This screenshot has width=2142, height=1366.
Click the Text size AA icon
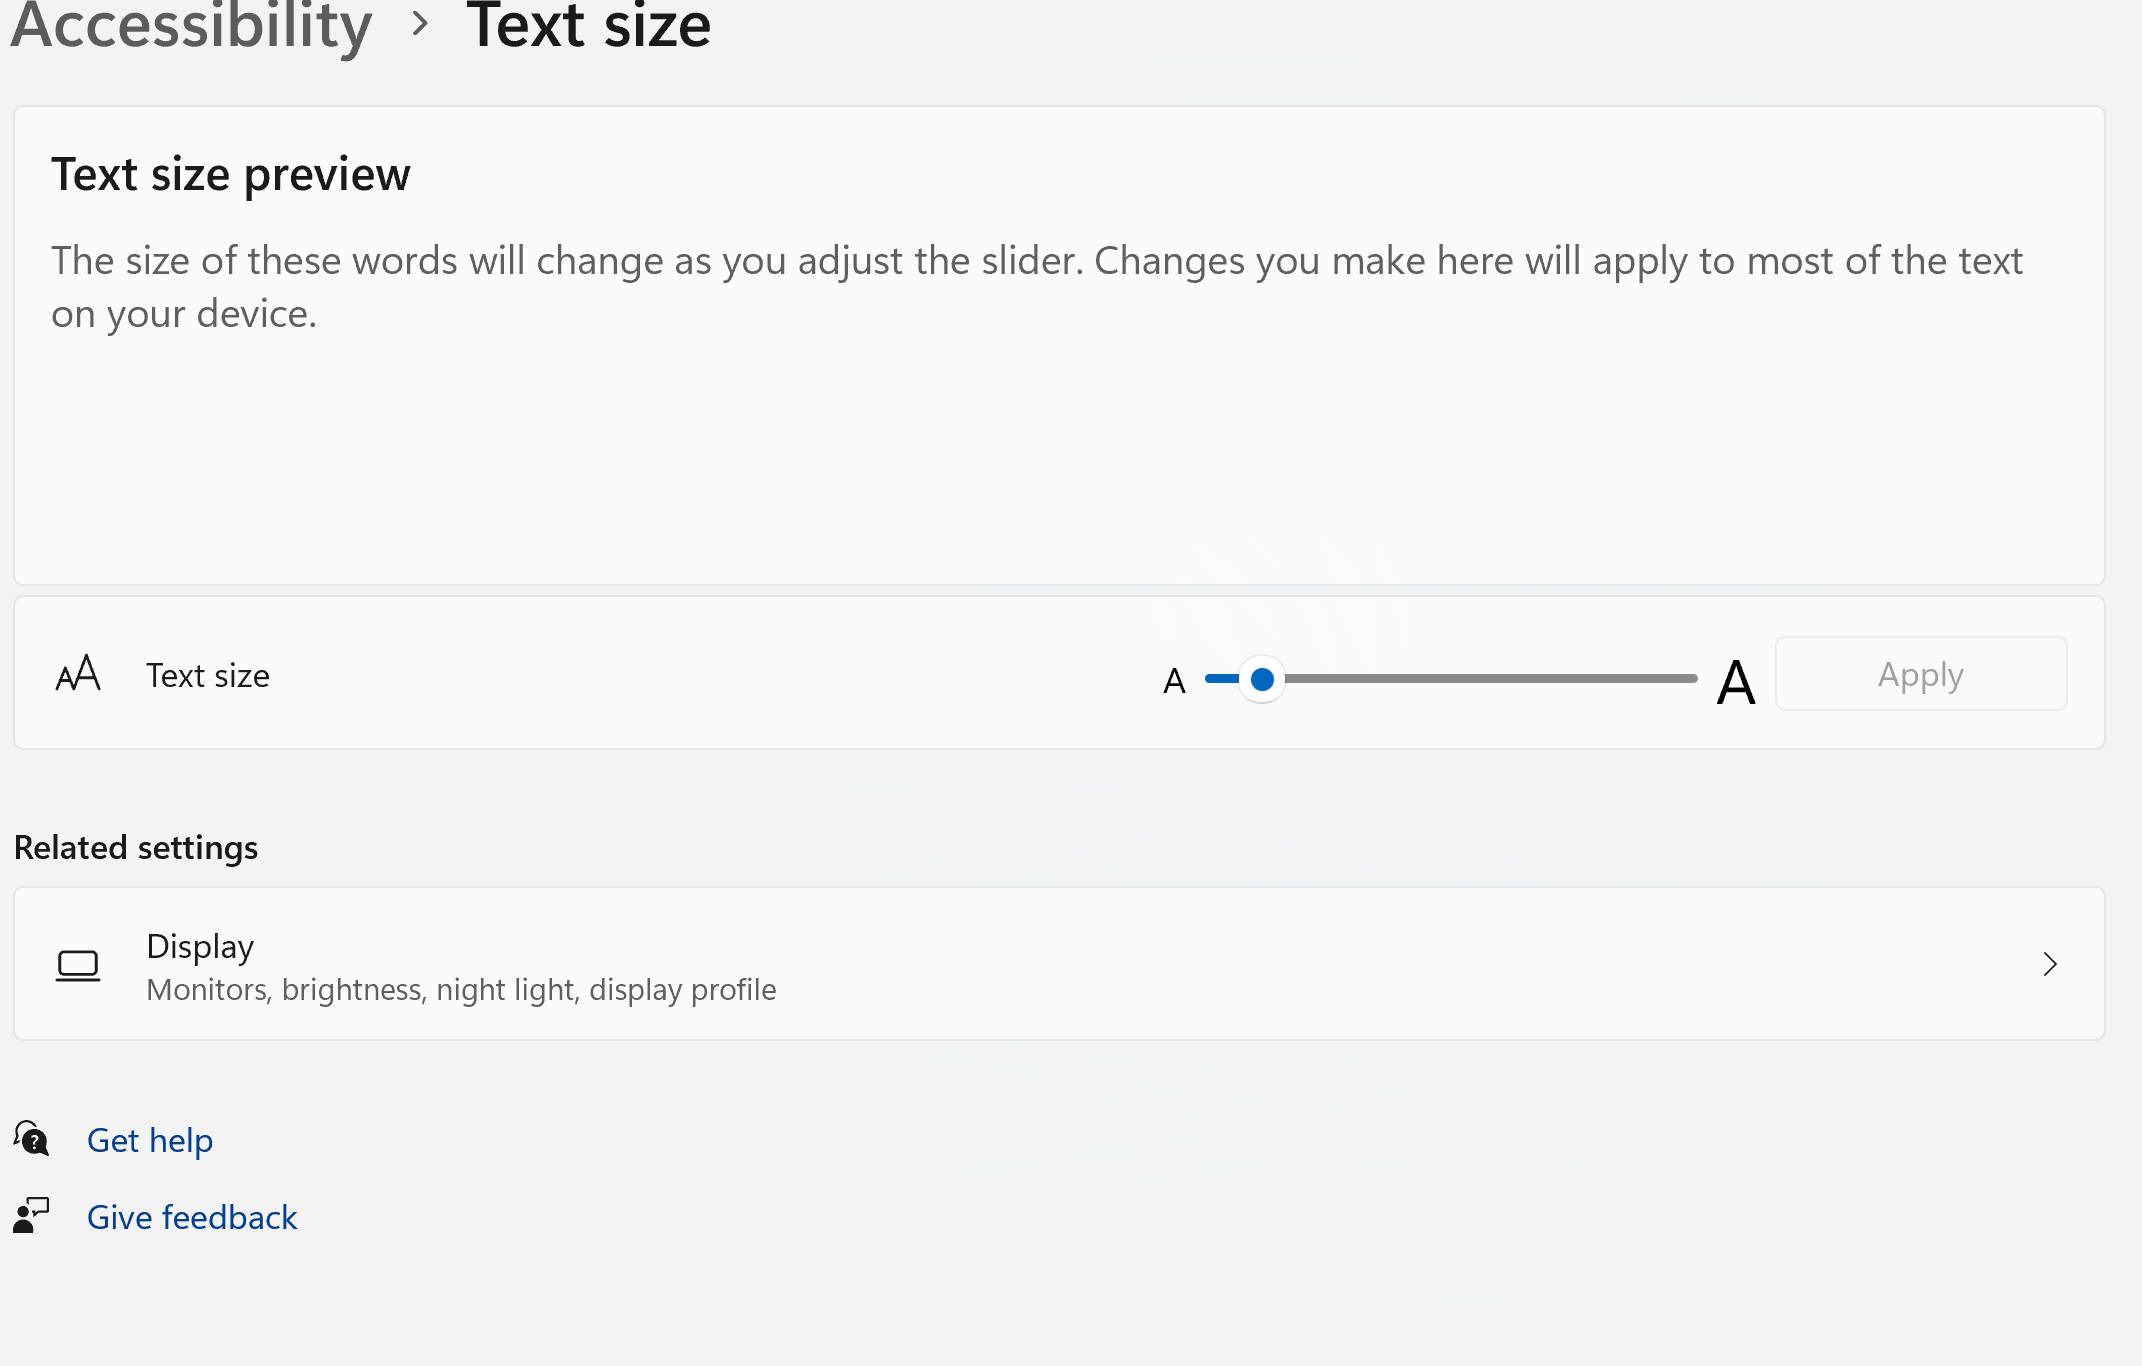pyautogui.click(x=78, y=675)
